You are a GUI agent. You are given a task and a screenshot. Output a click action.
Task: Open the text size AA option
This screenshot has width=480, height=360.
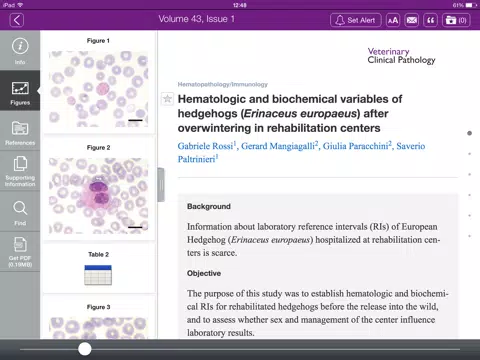pos(393,20)
